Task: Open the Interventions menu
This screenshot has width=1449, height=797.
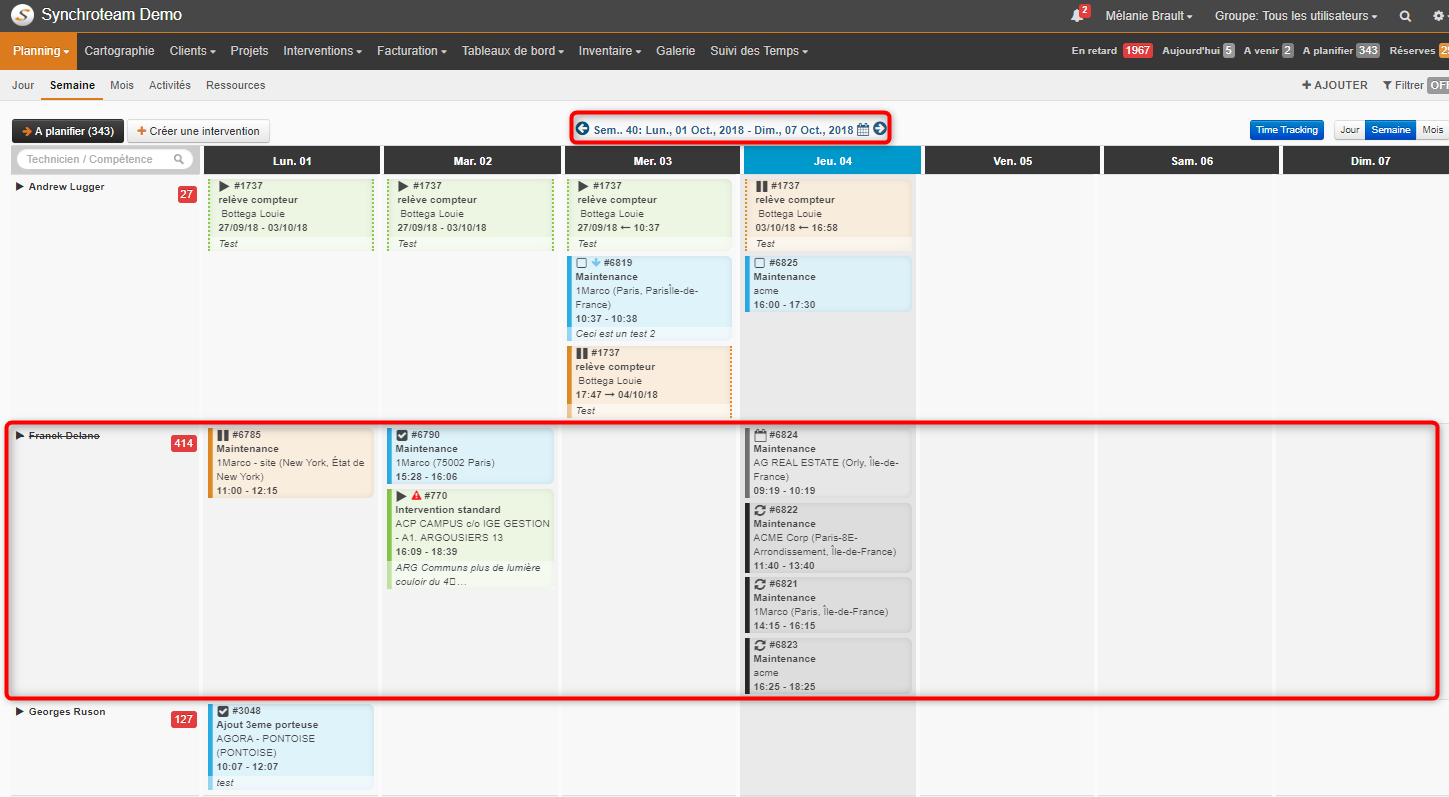Action: (322, 51)
